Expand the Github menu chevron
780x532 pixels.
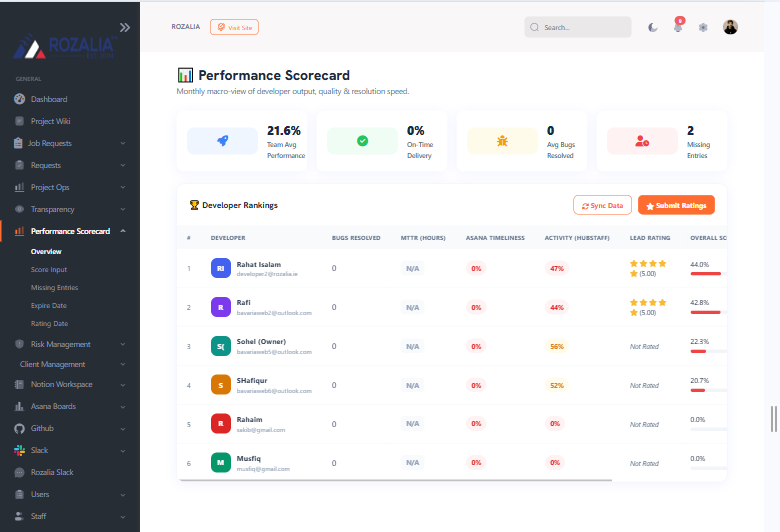point(122,428)
